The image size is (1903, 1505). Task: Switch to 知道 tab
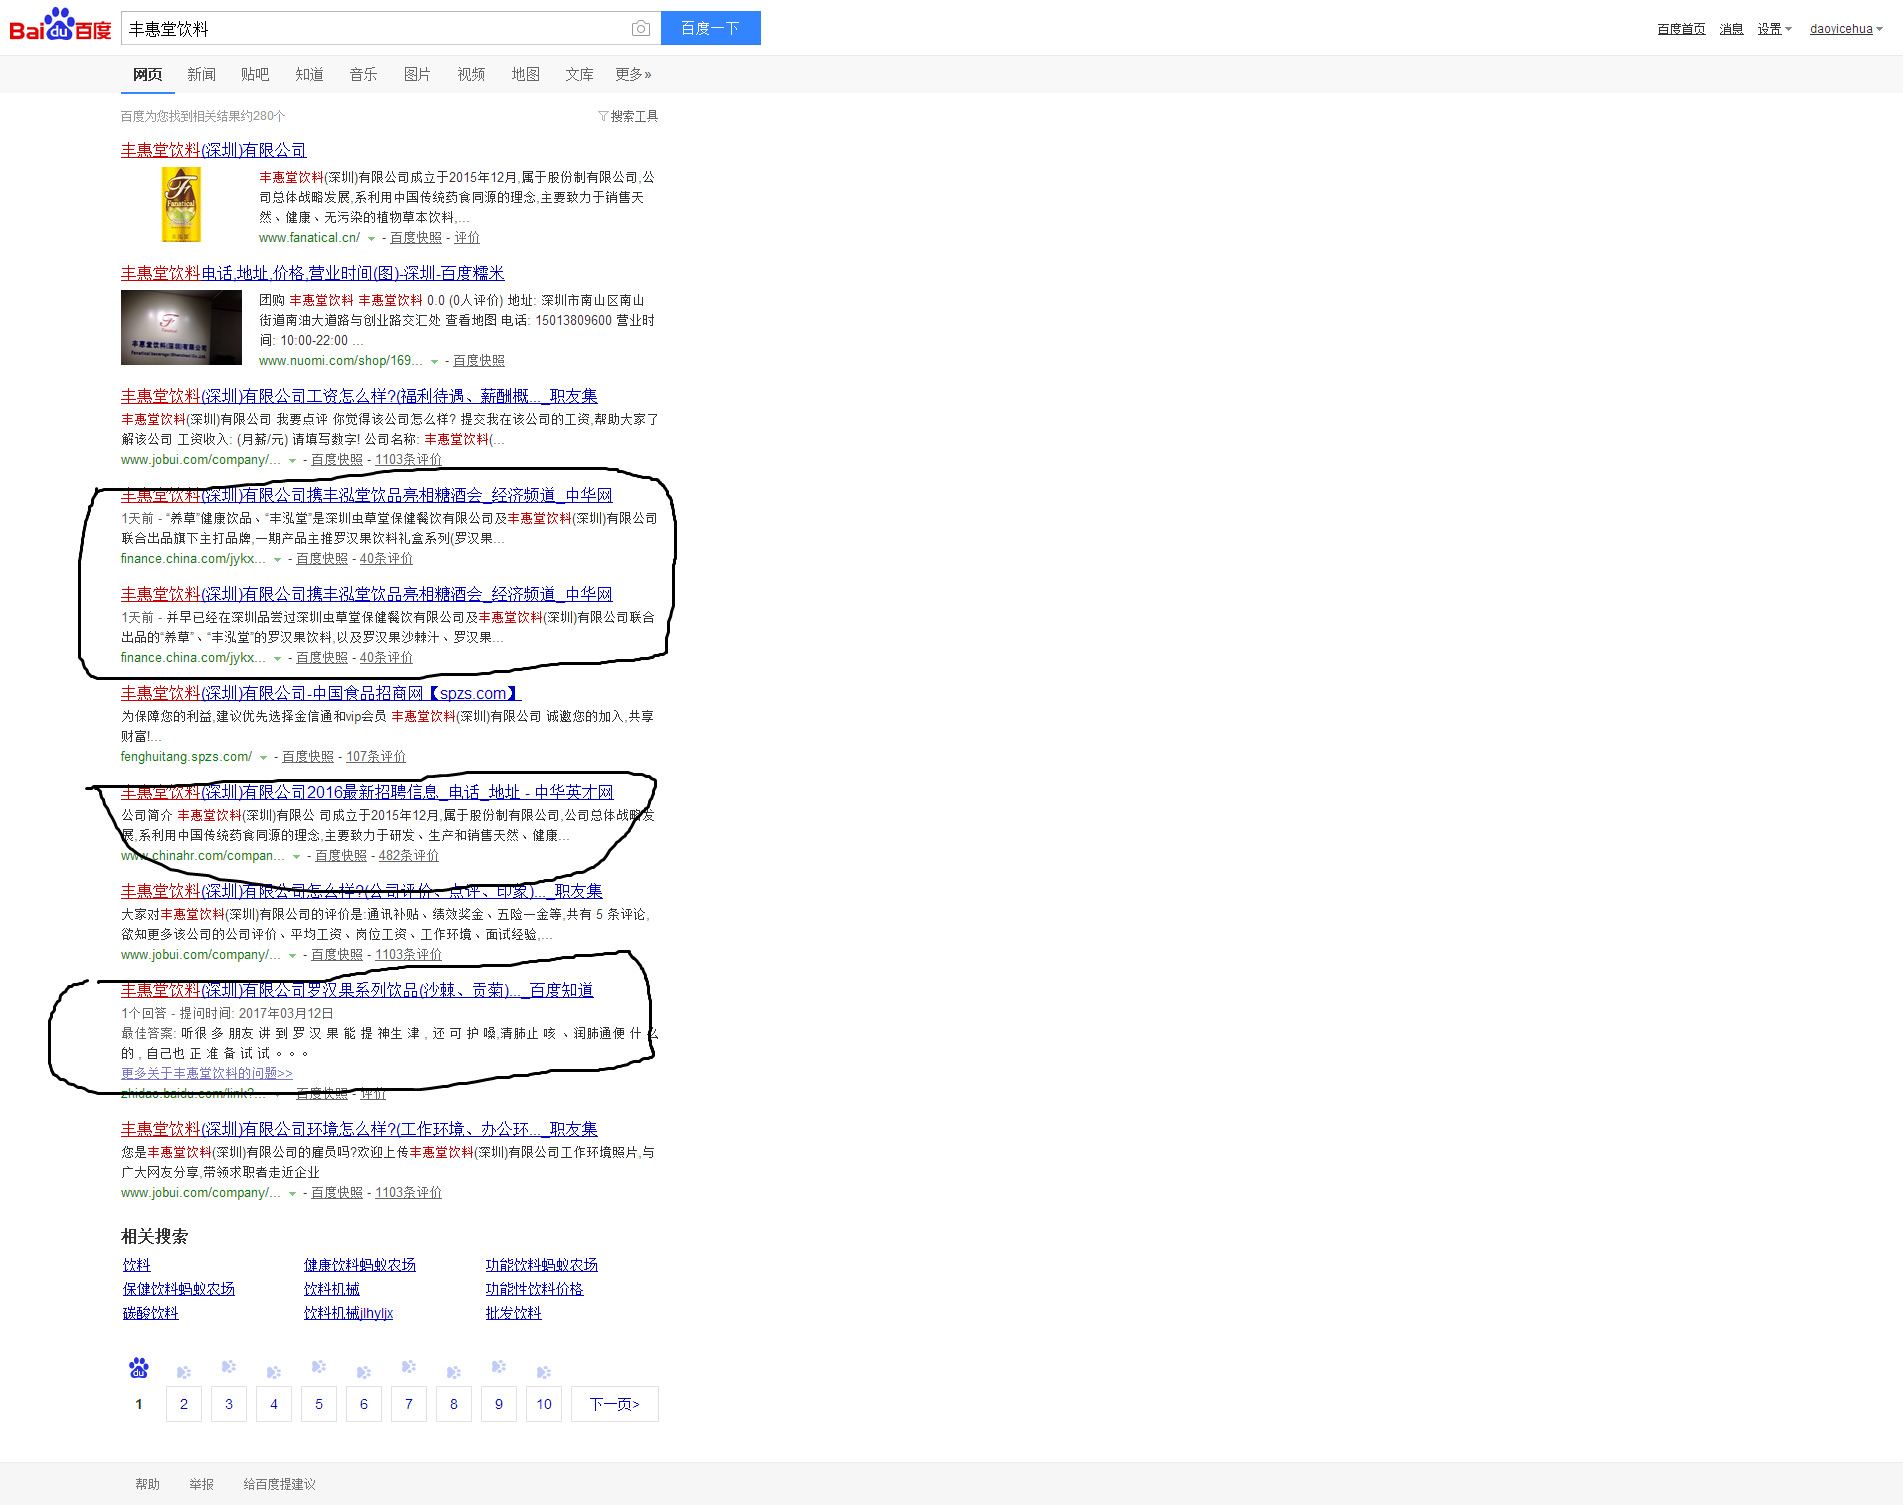point(309,74)
